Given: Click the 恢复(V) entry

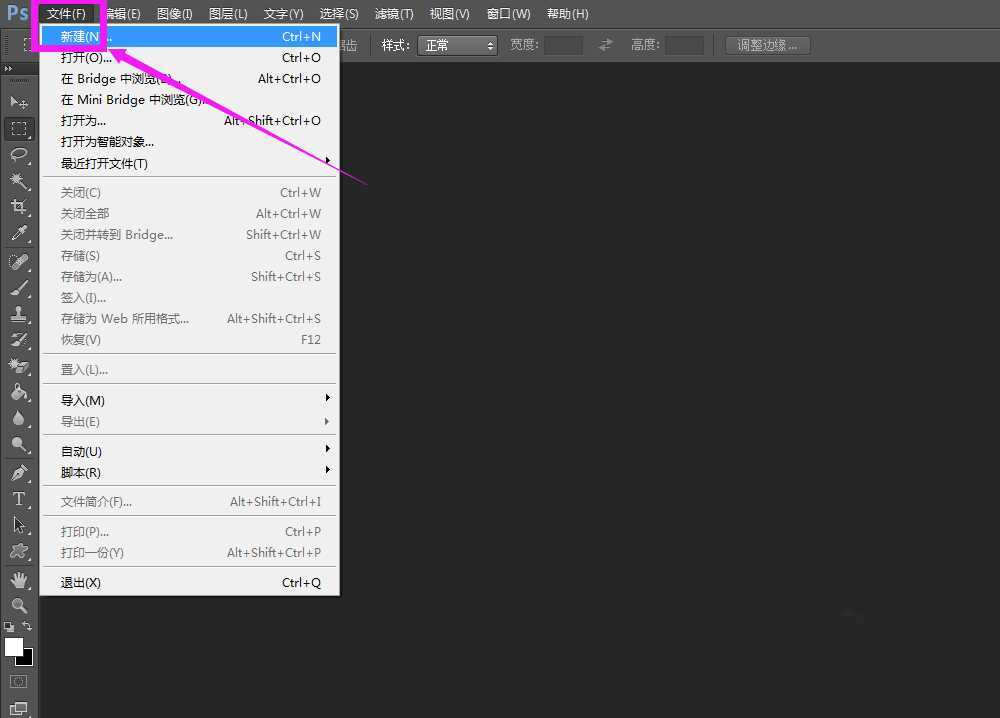Looking at the screenshot, I should click(189, 340).
